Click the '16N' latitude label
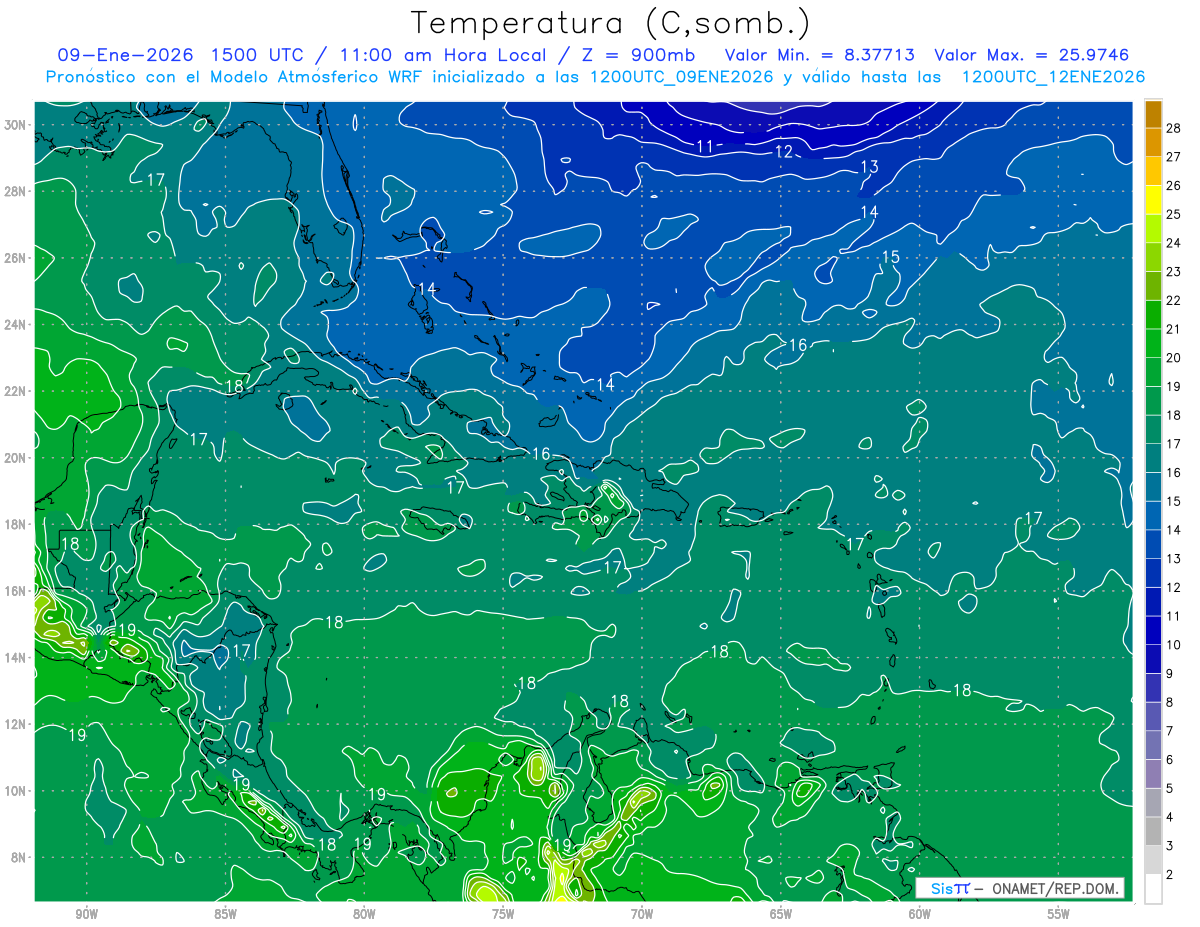The width and height of the screenshot is (1200, 927). coord(14,591)
